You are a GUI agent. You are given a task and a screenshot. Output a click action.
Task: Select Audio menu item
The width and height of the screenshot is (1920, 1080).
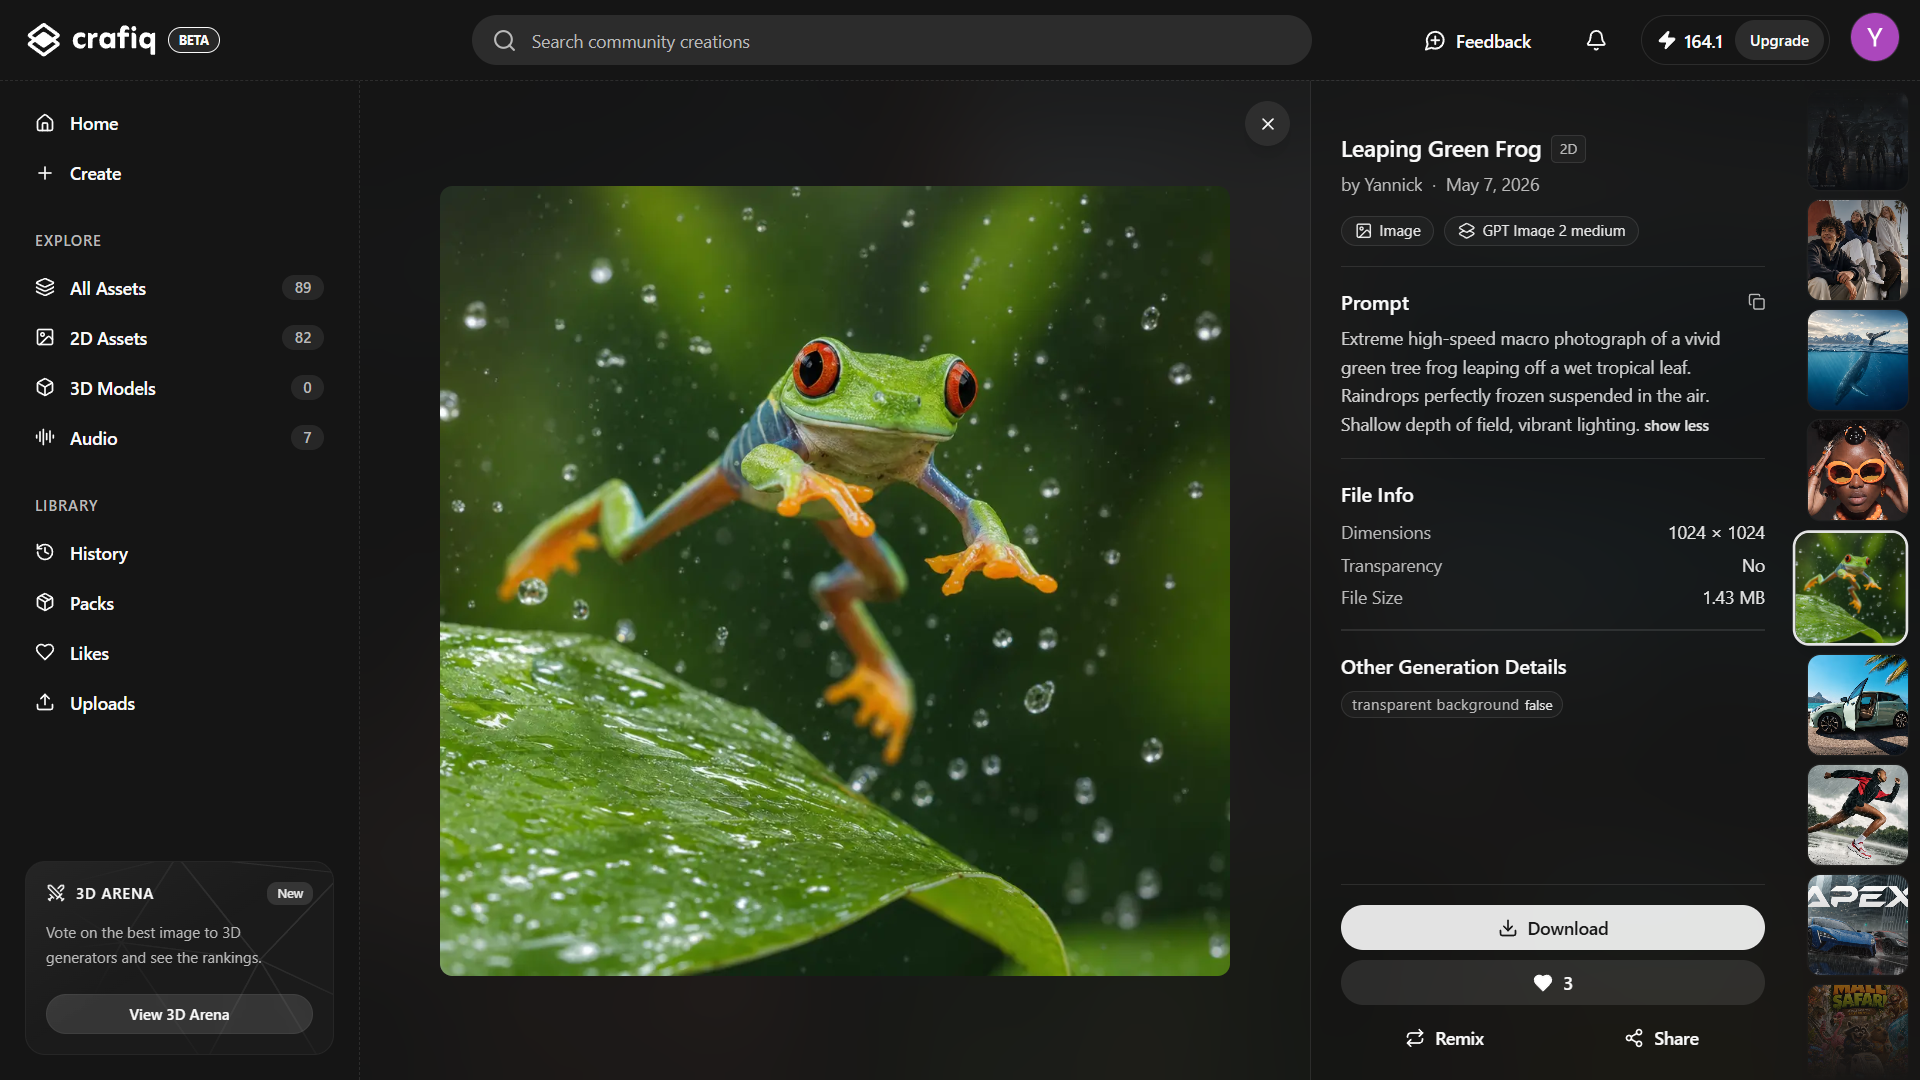(179, 438)
